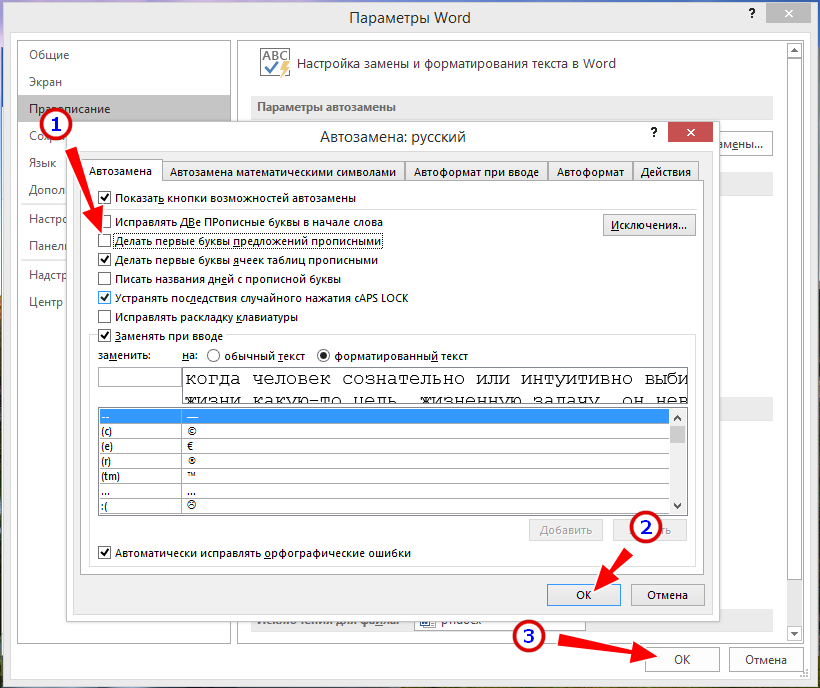The height and width of the screenshot is (688, 820).
Task: Uncheck 'Автоматически исправлять орфографические ошибки'
Action: (105, 553)
